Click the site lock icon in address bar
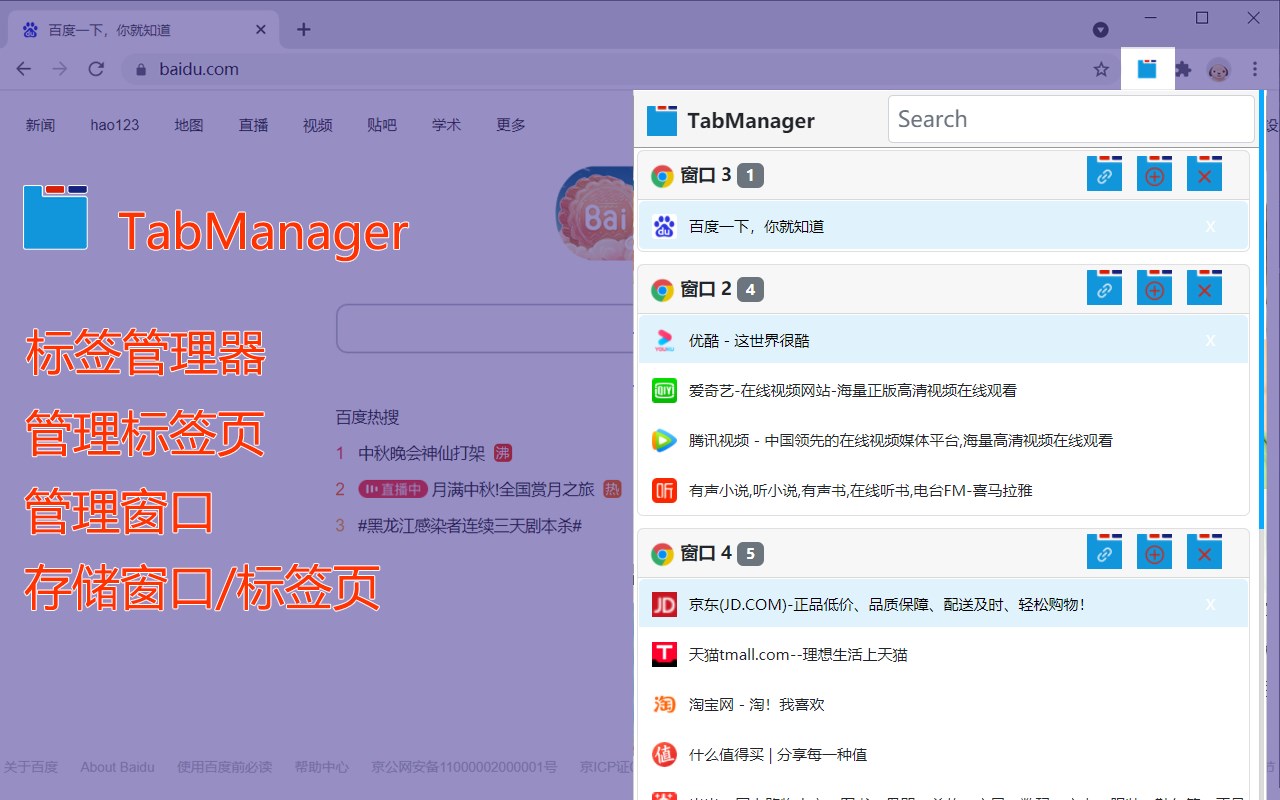1280x800 pixels. [140, 69]
